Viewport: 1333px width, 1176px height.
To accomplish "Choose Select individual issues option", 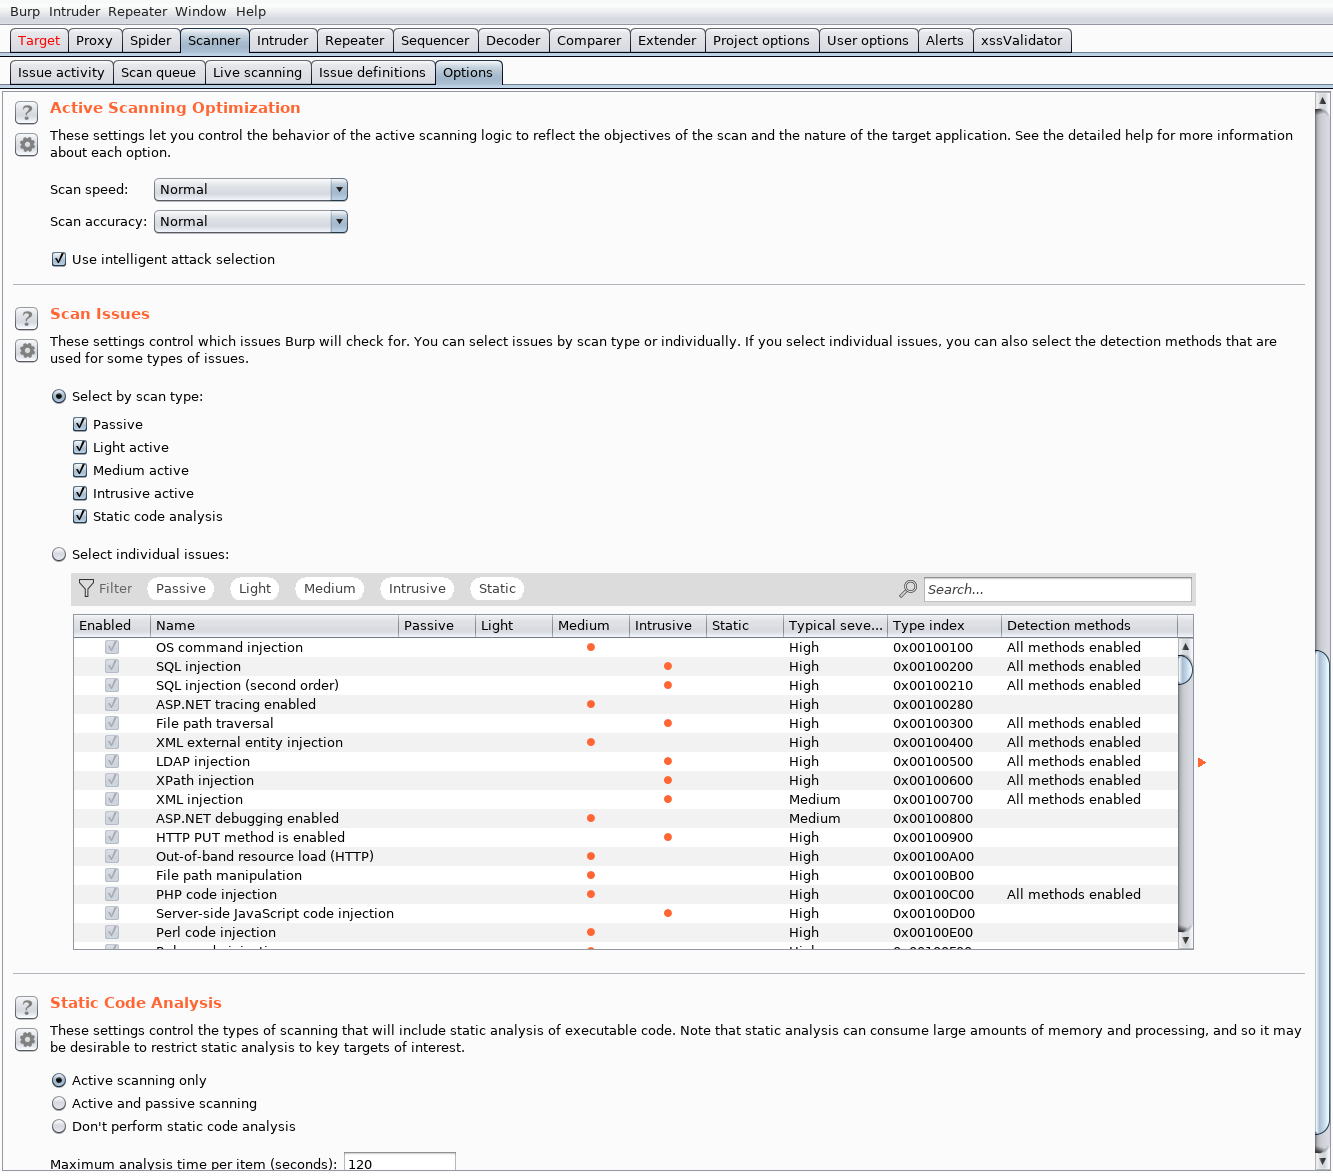I will pos(59,554).
